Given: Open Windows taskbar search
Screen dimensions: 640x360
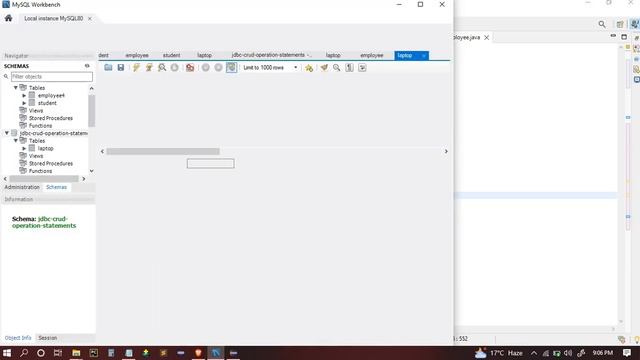Looking at the screenshot, I should (x=24, y=353).
